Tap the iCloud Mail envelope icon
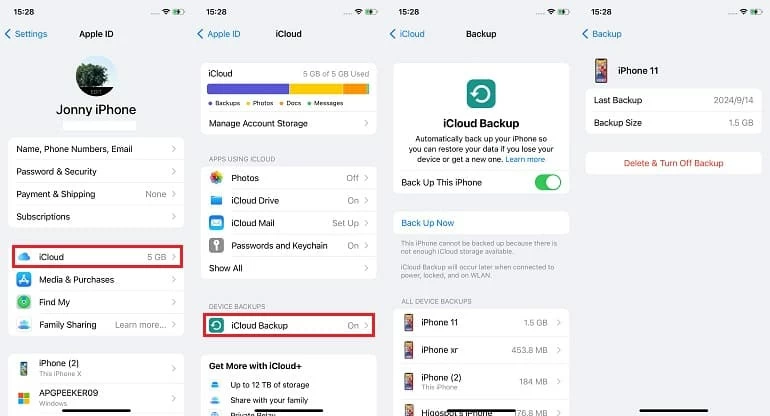This screenshot has height=416, width=770. 217,223
